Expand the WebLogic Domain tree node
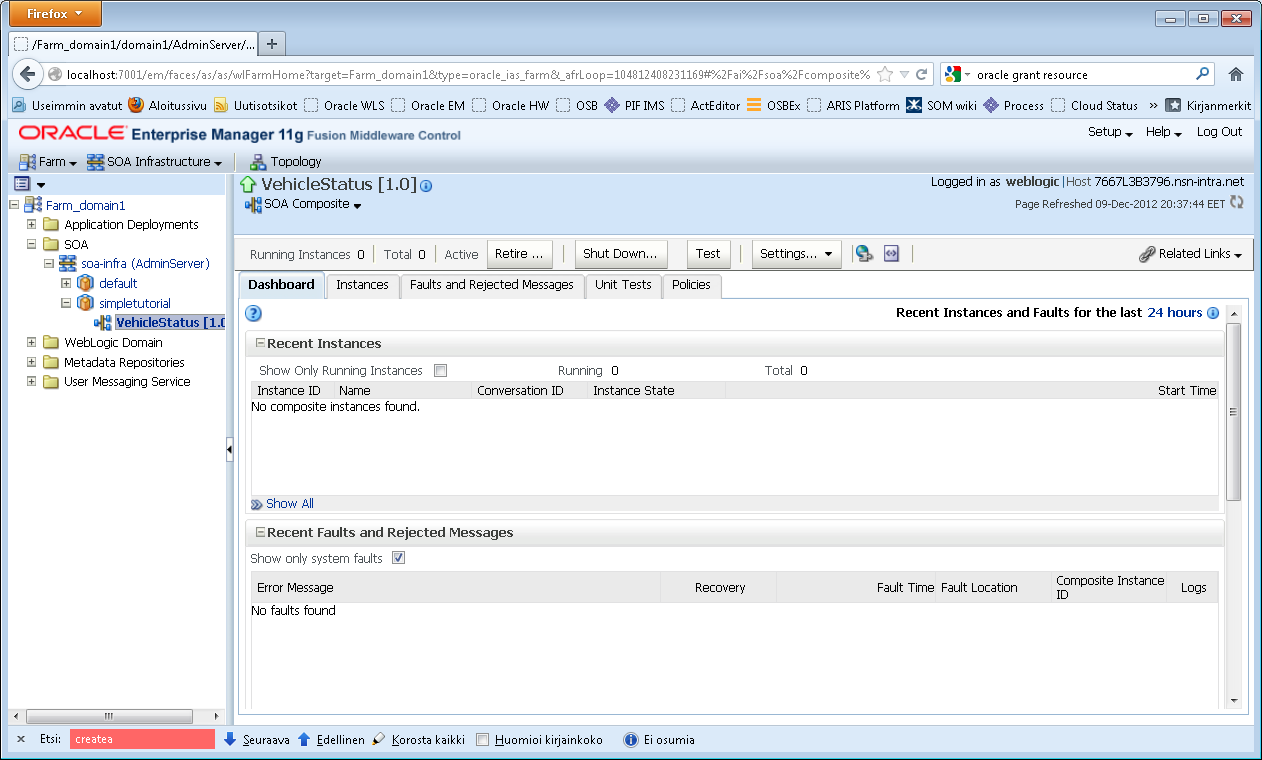 pos(32,342)
